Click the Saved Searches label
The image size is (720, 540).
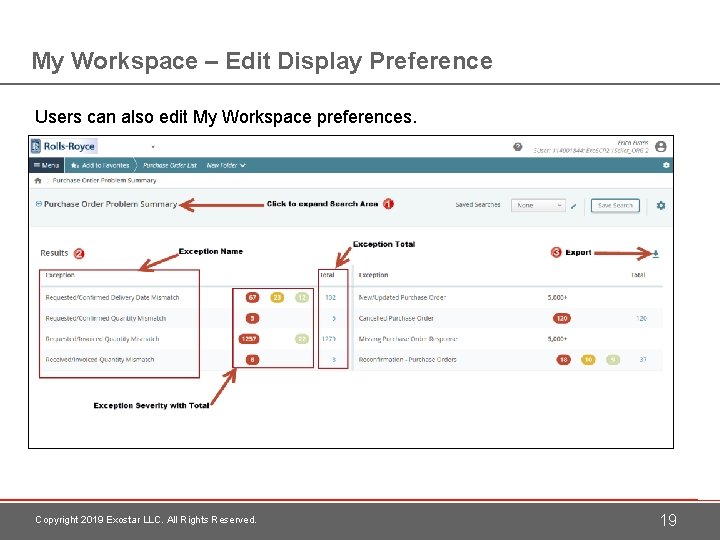478,205
